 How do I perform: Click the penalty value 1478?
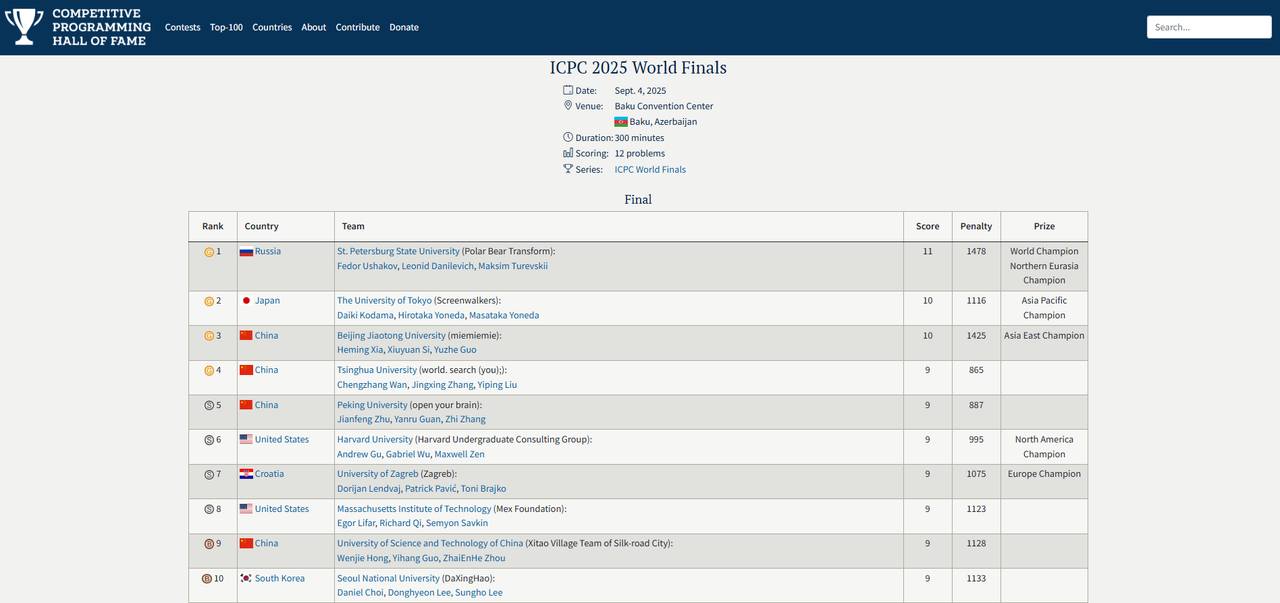pyautogui.click(x=976, y=251)
